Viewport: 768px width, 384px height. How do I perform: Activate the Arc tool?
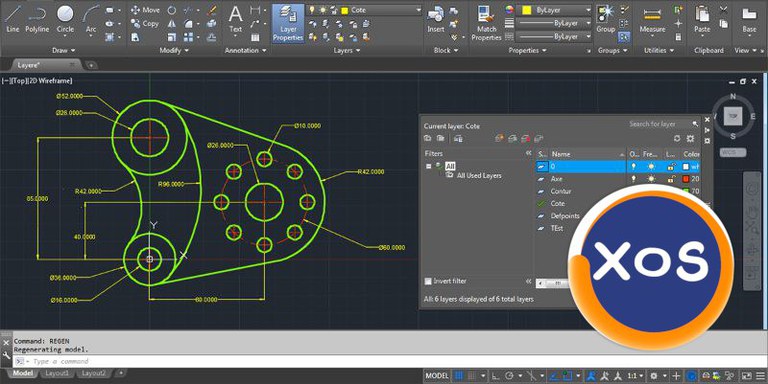coord(91,19)
